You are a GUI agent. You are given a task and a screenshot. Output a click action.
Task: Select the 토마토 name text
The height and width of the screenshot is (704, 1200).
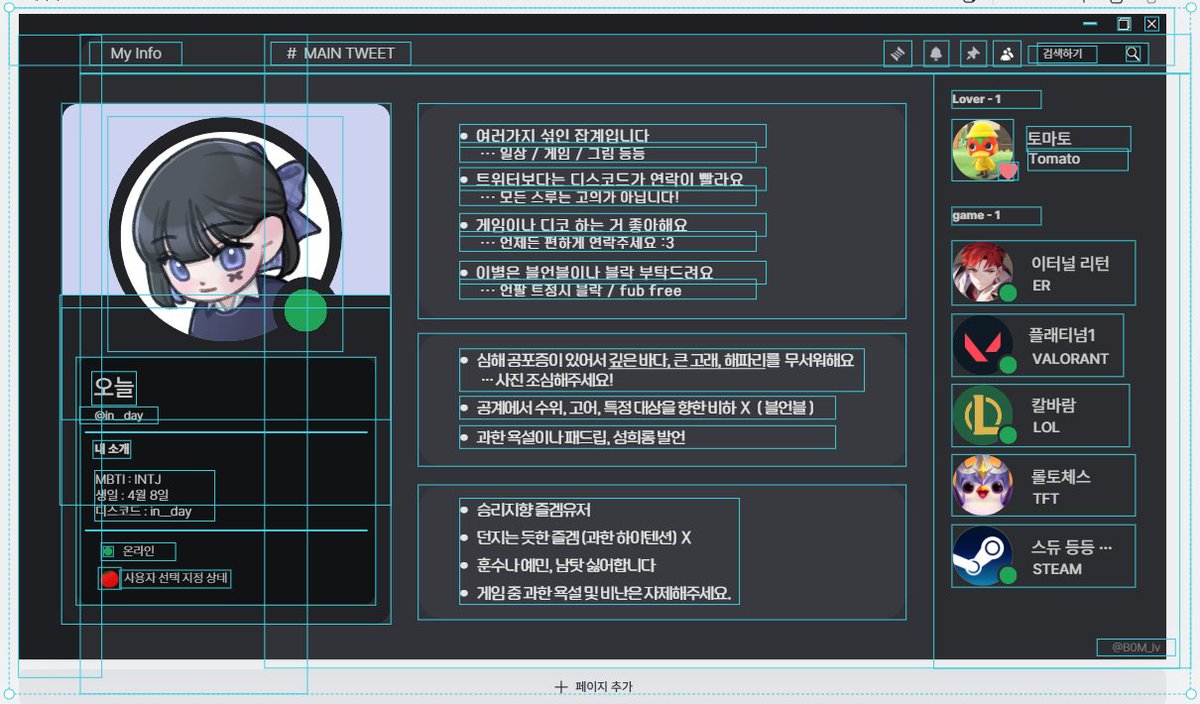pyautogui.click(x=1049, y=138)
